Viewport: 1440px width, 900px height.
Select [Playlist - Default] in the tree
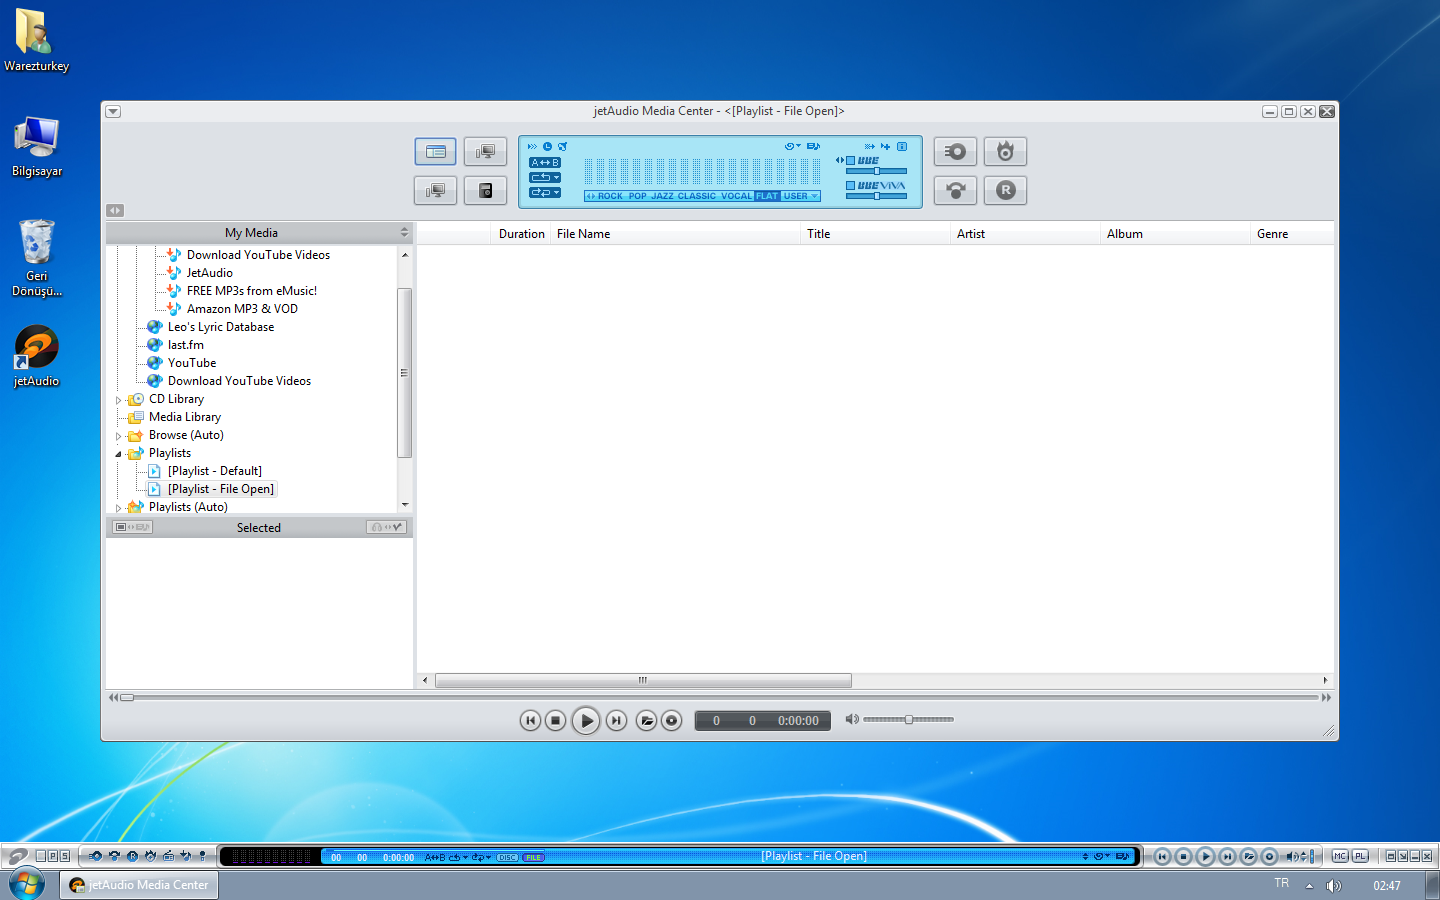215,471
